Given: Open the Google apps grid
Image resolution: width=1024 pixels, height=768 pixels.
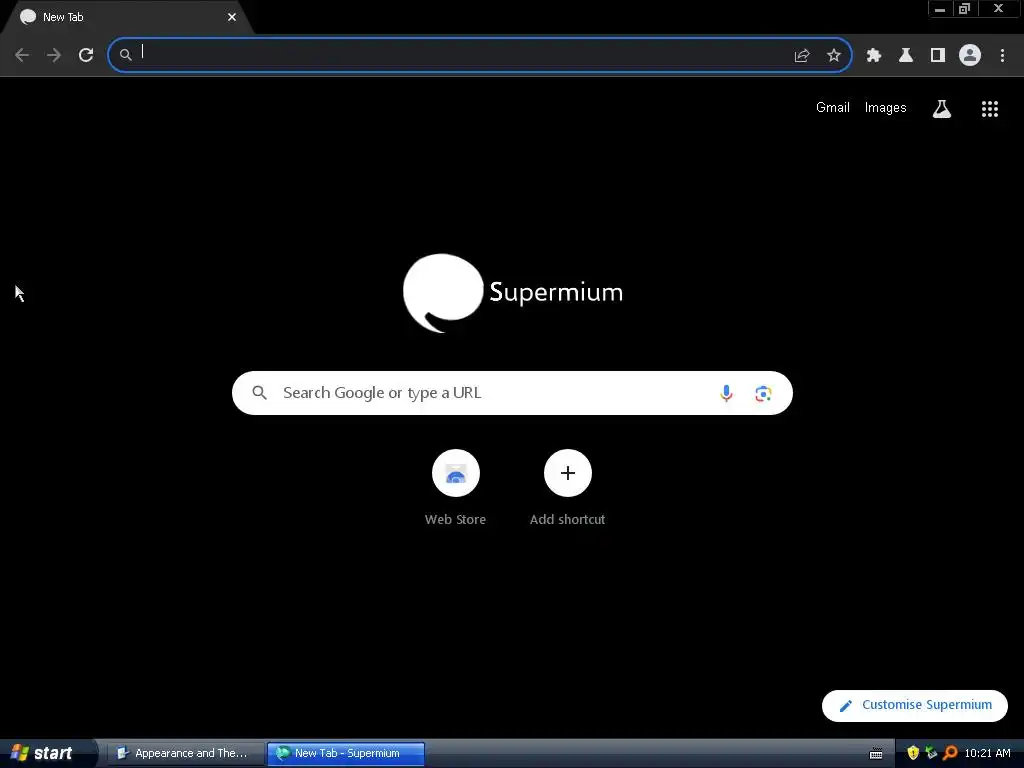Looking at the screenshot, I should [x=989, y=108].
